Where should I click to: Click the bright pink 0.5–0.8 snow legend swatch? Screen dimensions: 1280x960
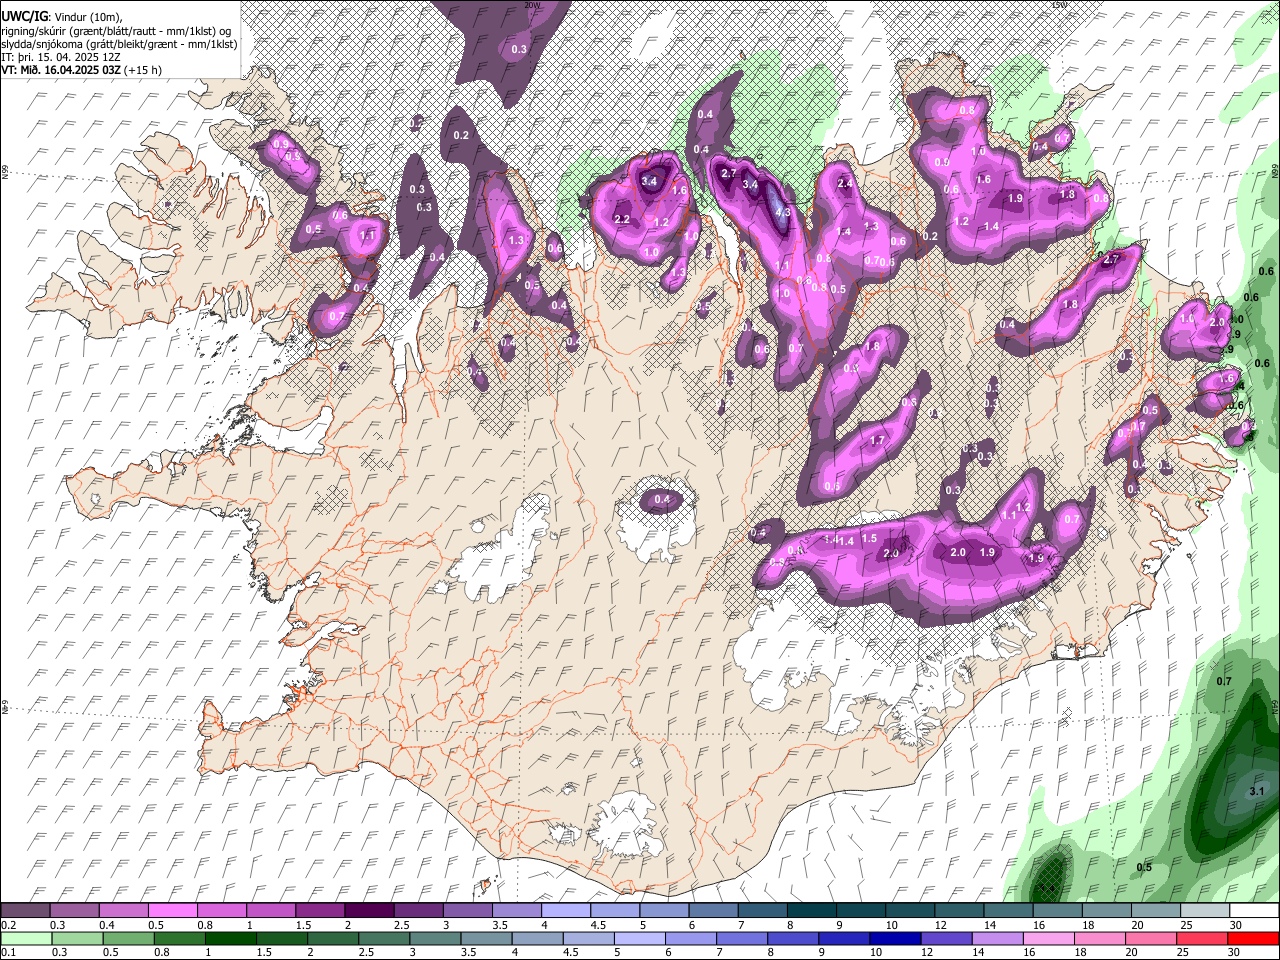[172, 911]
